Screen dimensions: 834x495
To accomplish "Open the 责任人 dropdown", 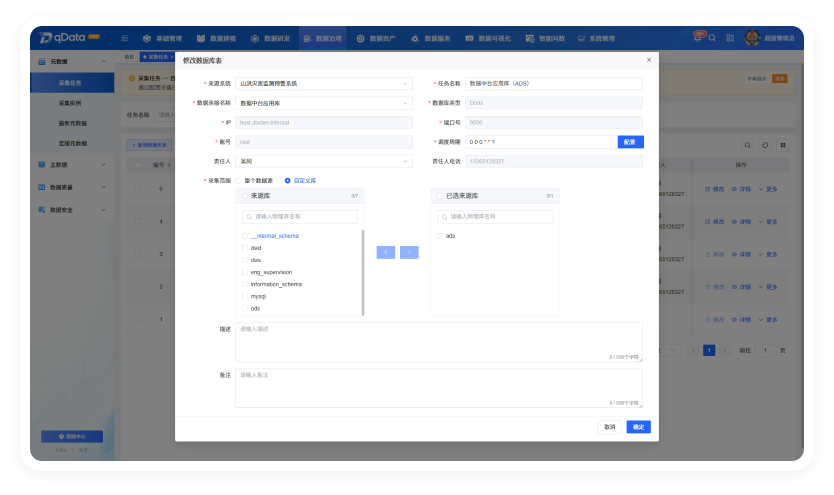I will (323, 161).
